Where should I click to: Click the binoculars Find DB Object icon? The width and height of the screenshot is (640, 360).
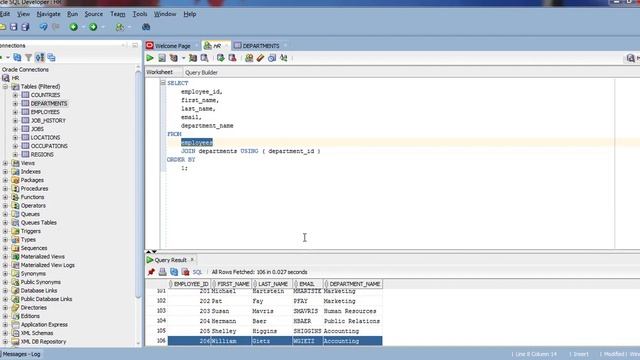tap(146, 27)
